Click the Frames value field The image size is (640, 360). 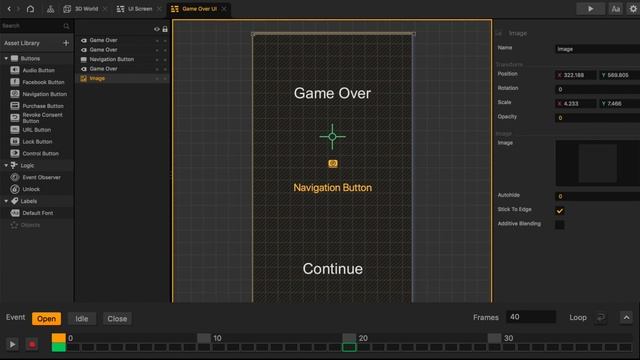click(531, 317)
